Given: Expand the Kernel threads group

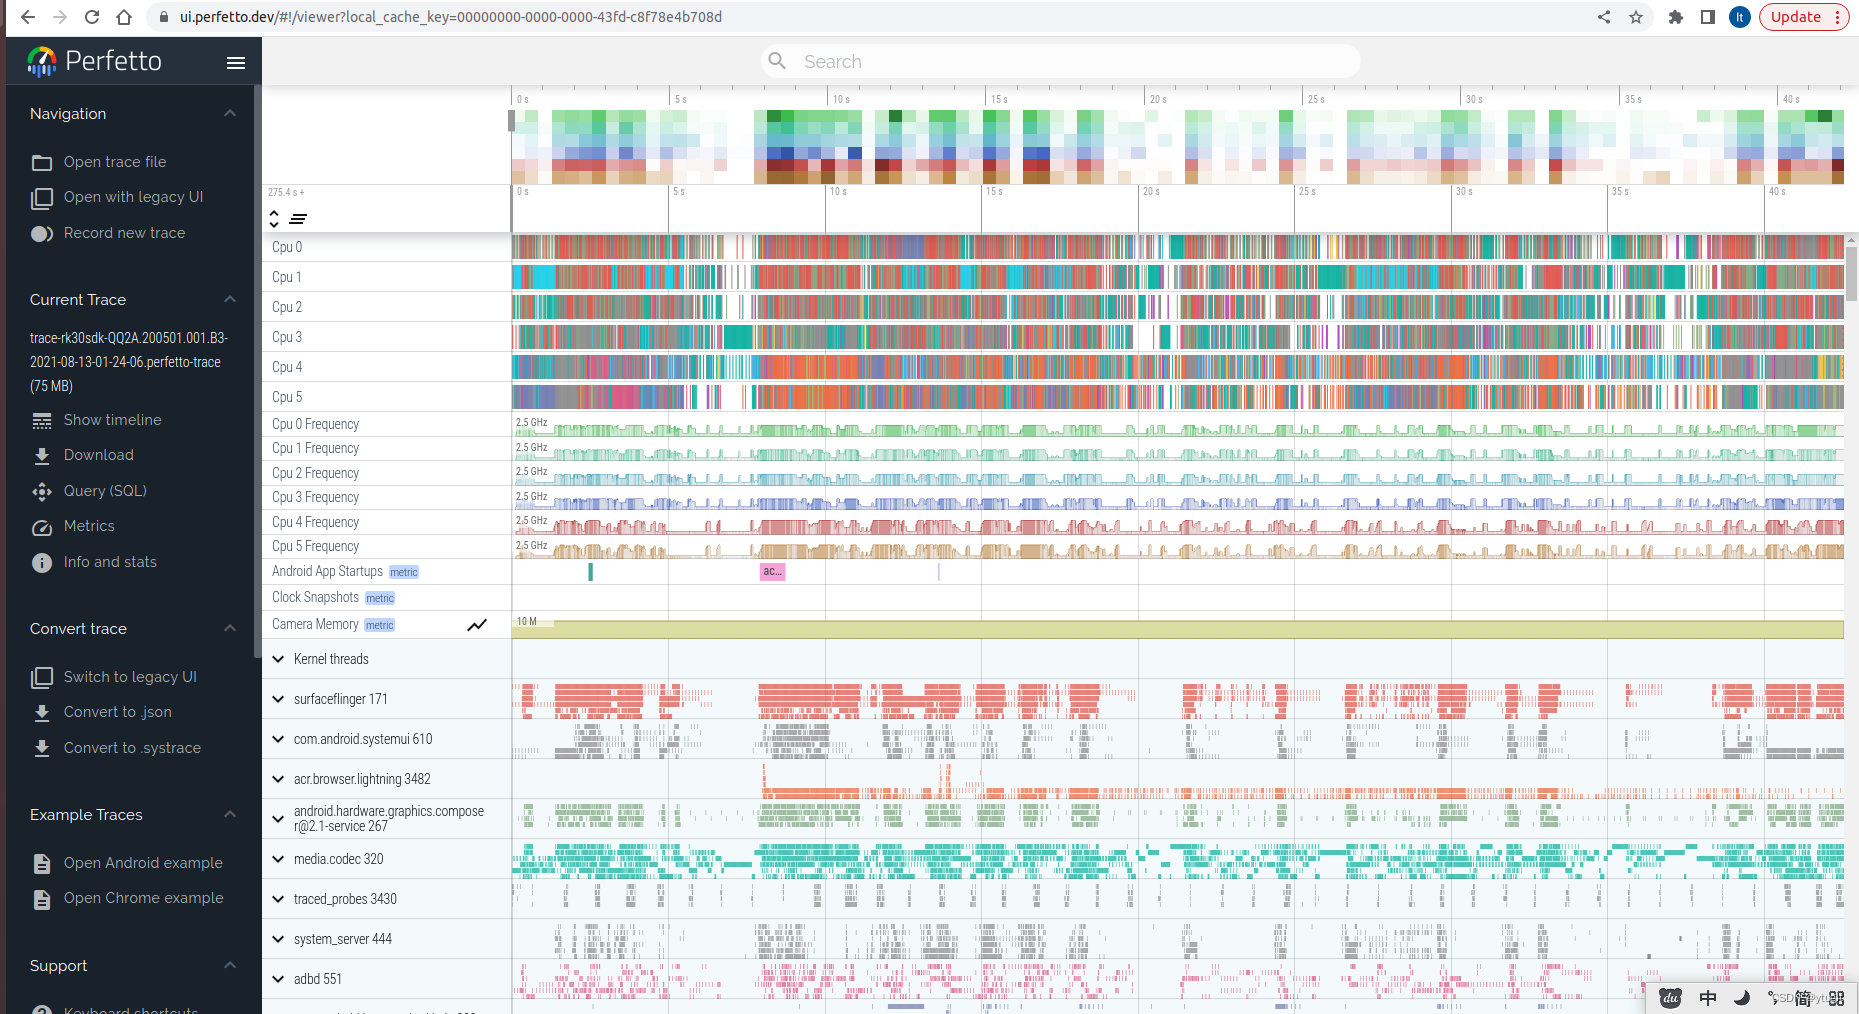Looking at the screenshot, I should 278,659.
